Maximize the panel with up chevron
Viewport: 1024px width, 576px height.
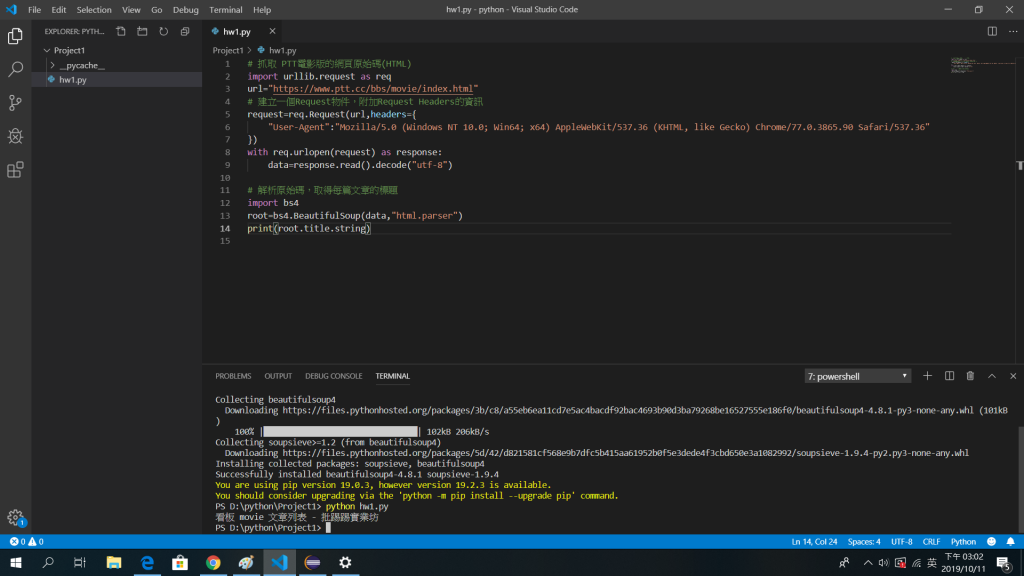(x=992, y=376)
